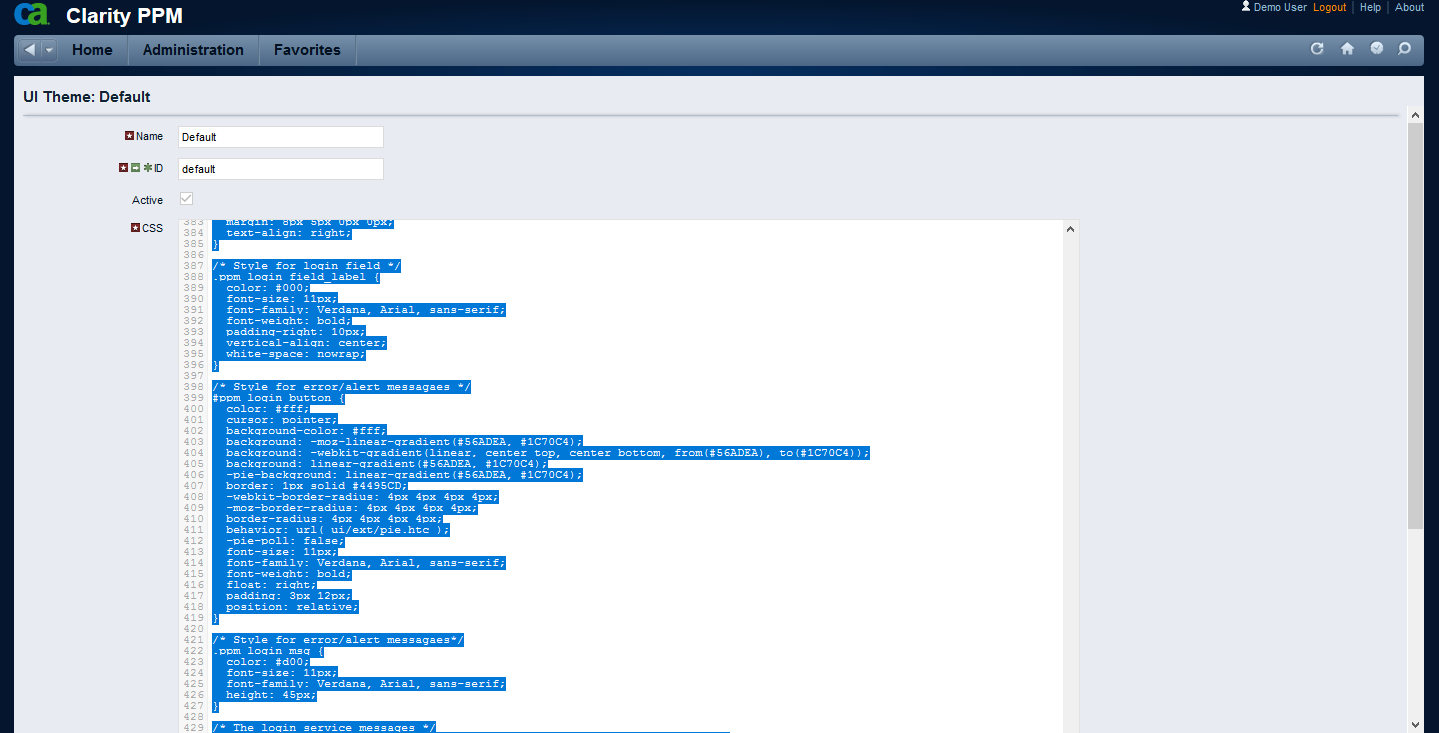Image resolution: width=1439 pixels, height=733 pixels.
Task: Open the back history dropdown arrow
Action: coord(49,50)
